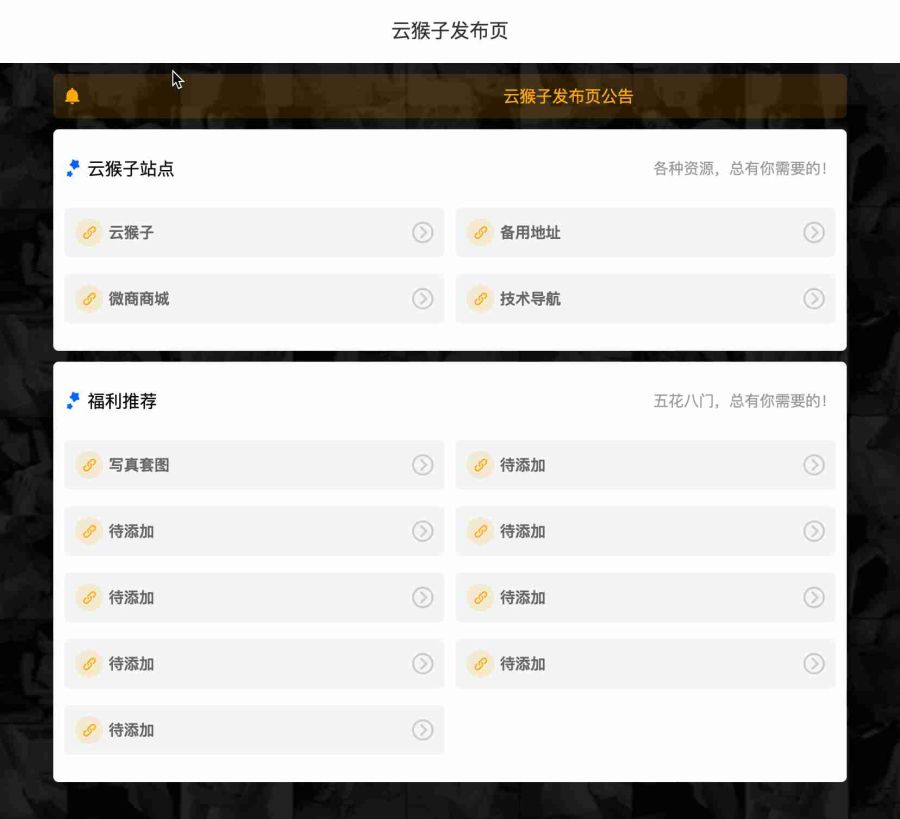The image size is (900, 819).
Task: Click the blue sparkle icon beside 福利推荐
Action: click(71, 401)
